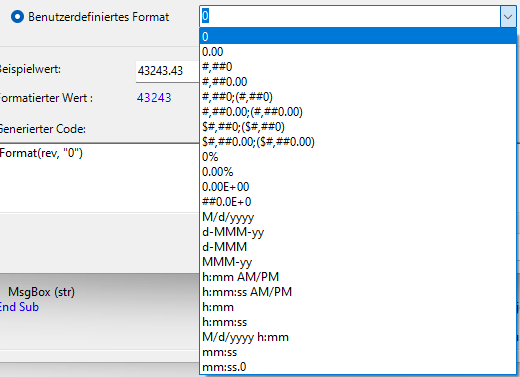Image resolution: width=520 pixels, height=377 pixels.
Task: Click the MsgBox (str) code line
Action: (x=41, y=292)
